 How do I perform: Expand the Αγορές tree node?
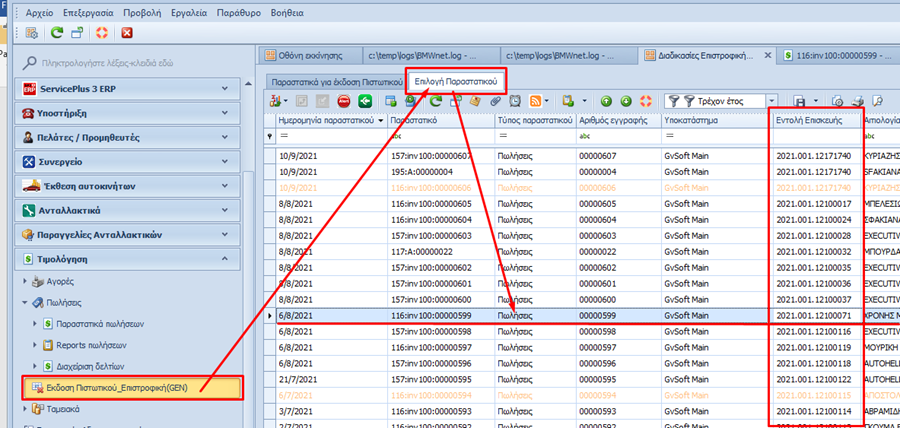coord(26,281)
